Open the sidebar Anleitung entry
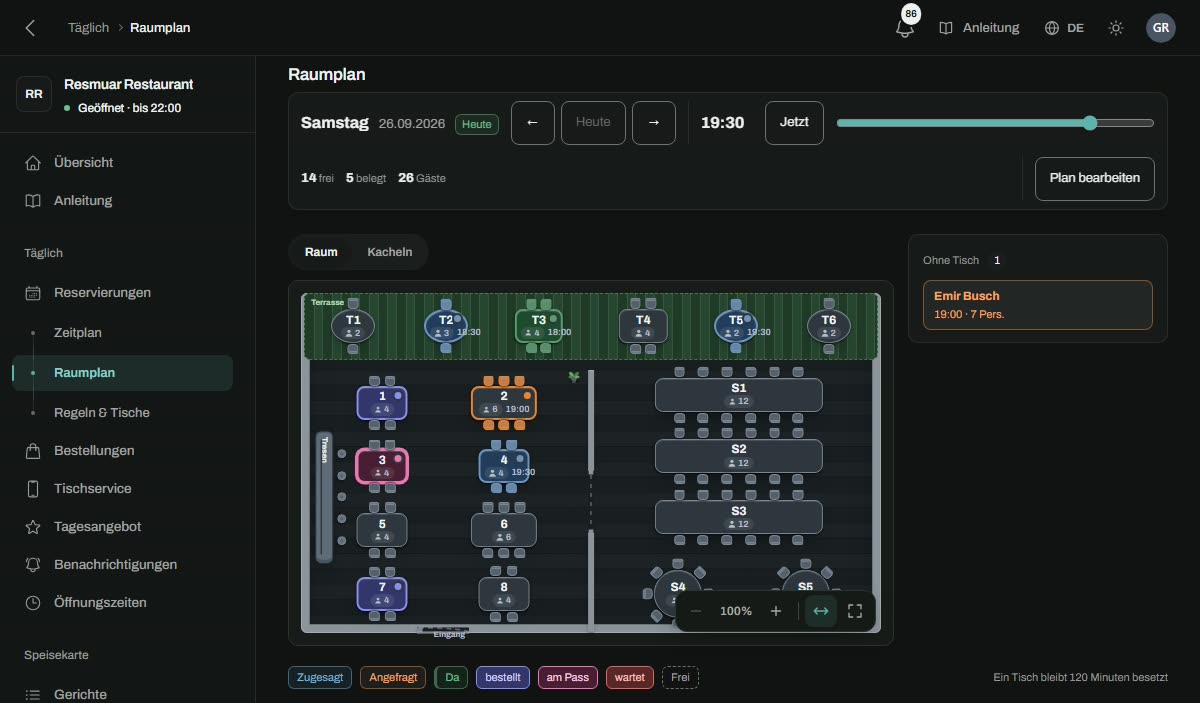The width and height of the screenshot is (1200, 703). [122, 200]
